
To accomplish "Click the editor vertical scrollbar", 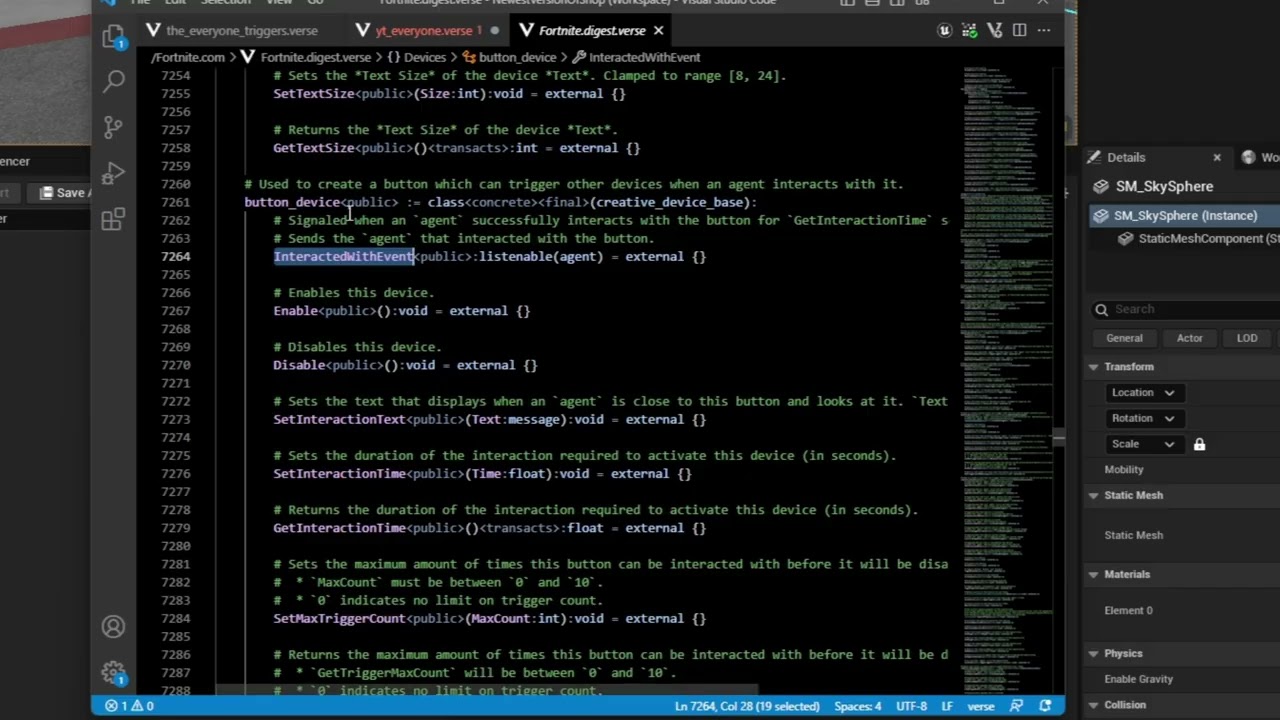I will 1059,437.
